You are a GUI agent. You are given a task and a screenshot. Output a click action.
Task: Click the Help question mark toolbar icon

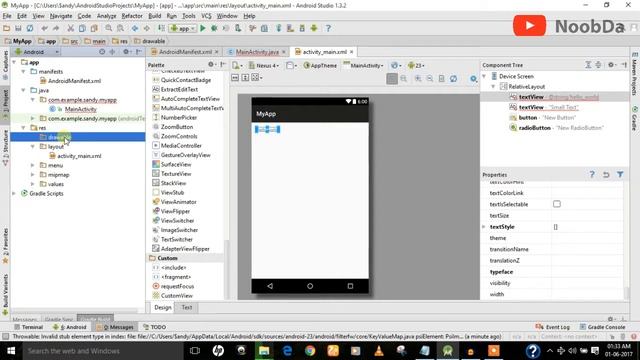point(328,29)
